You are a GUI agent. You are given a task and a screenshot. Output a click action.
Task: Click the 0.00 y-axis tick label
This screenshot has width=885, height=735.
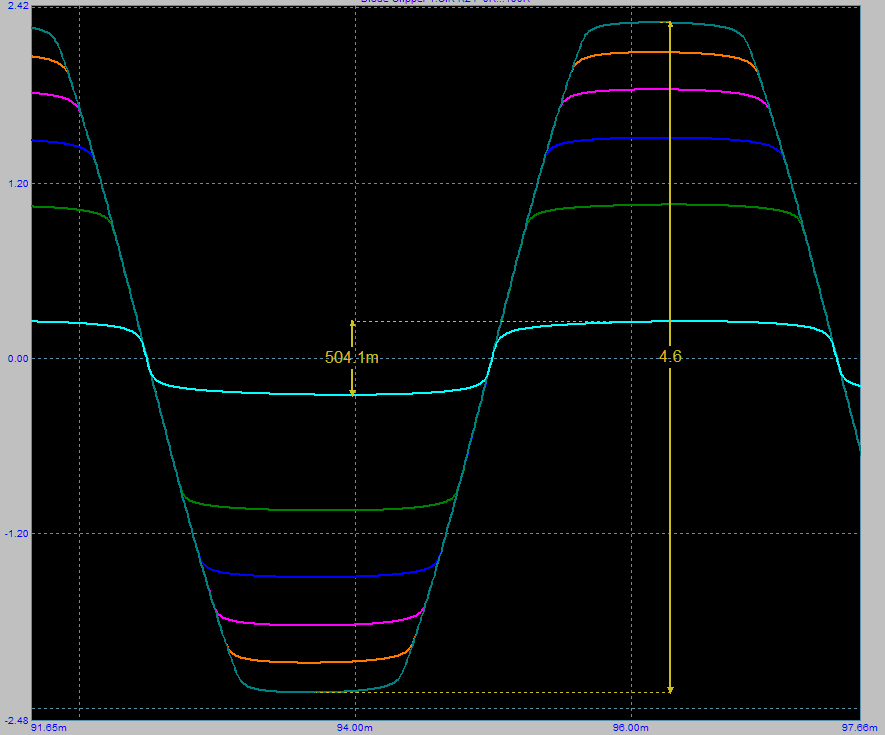pyautogui.click(x=18, y=359)
